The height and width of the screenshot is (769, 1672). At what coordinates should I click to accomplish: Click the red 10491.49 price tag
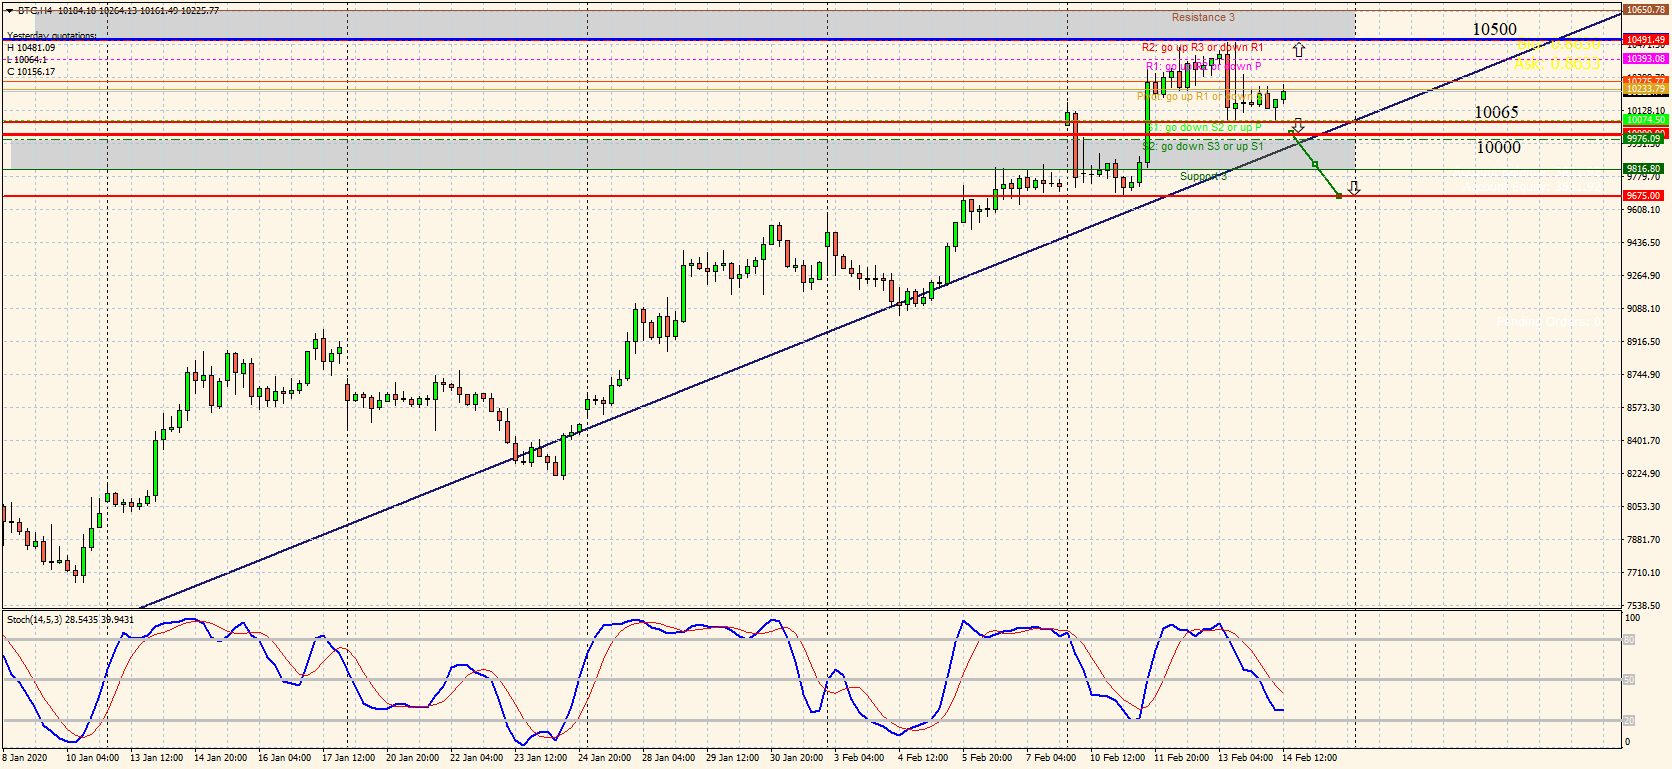[x=1644, y=40]
